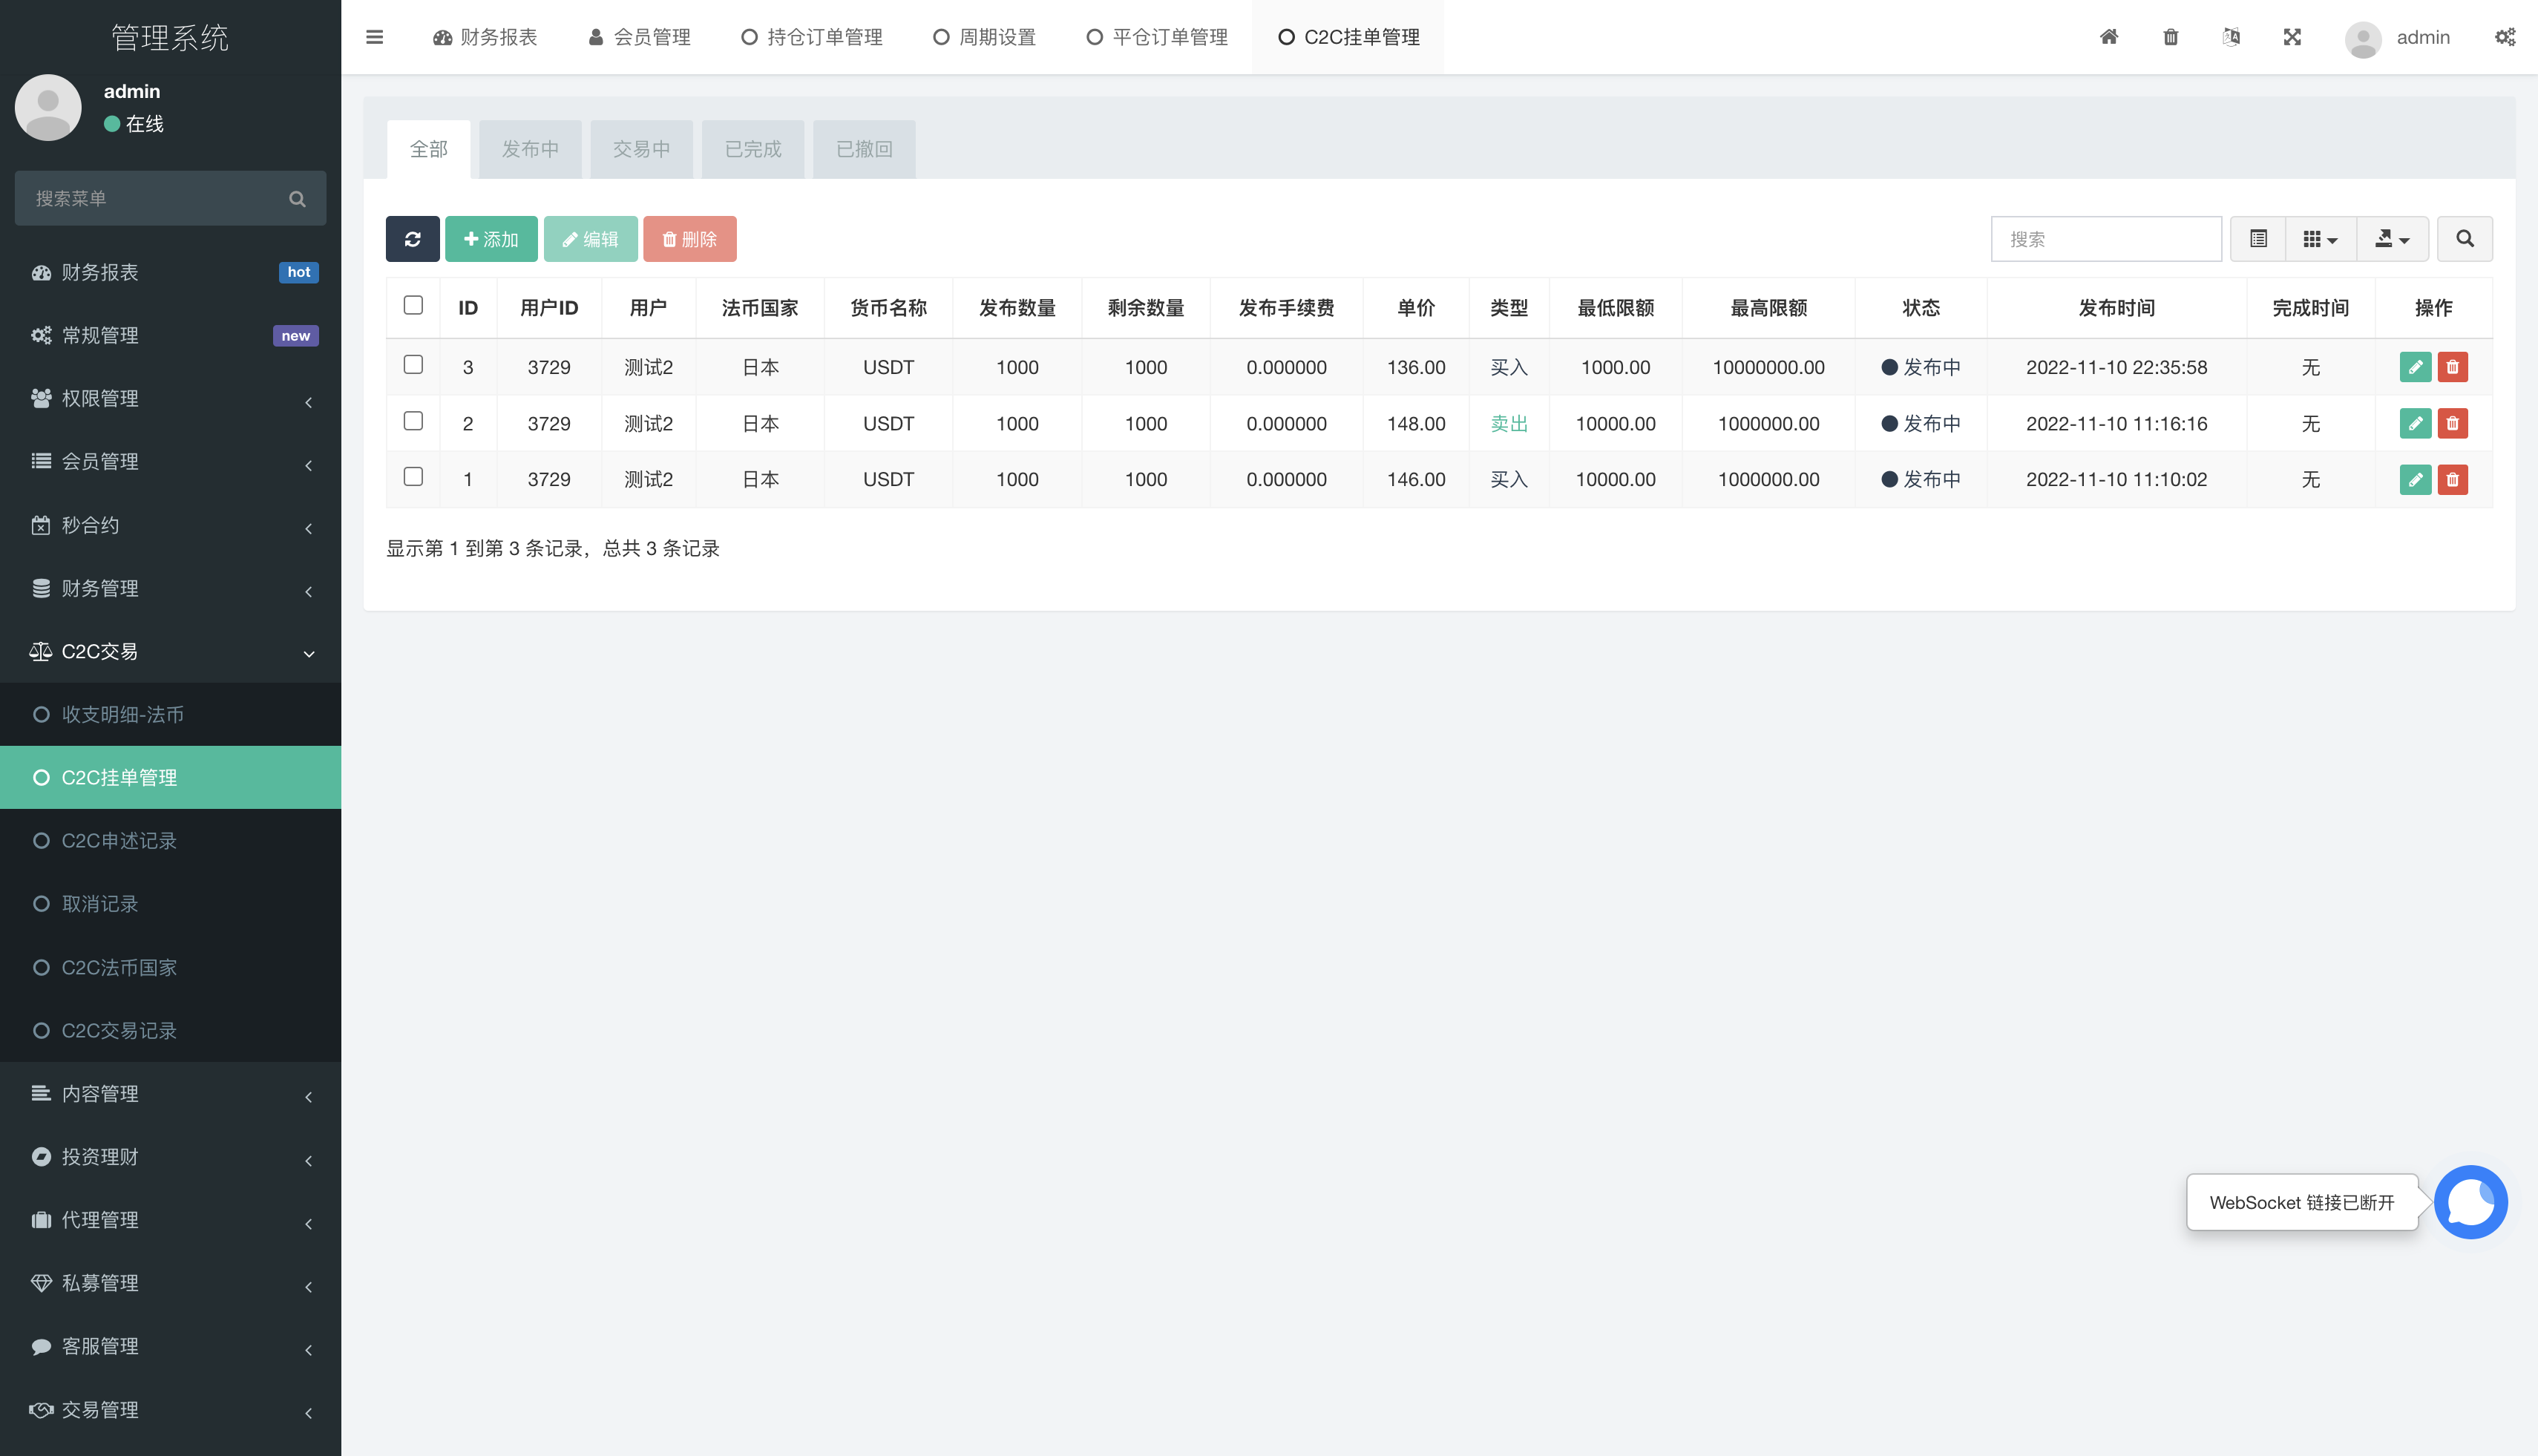Viewport: 2538px width, 1456px height.
Task: Check the checkbox for order ID 2
Action: [x=413, y=421]
